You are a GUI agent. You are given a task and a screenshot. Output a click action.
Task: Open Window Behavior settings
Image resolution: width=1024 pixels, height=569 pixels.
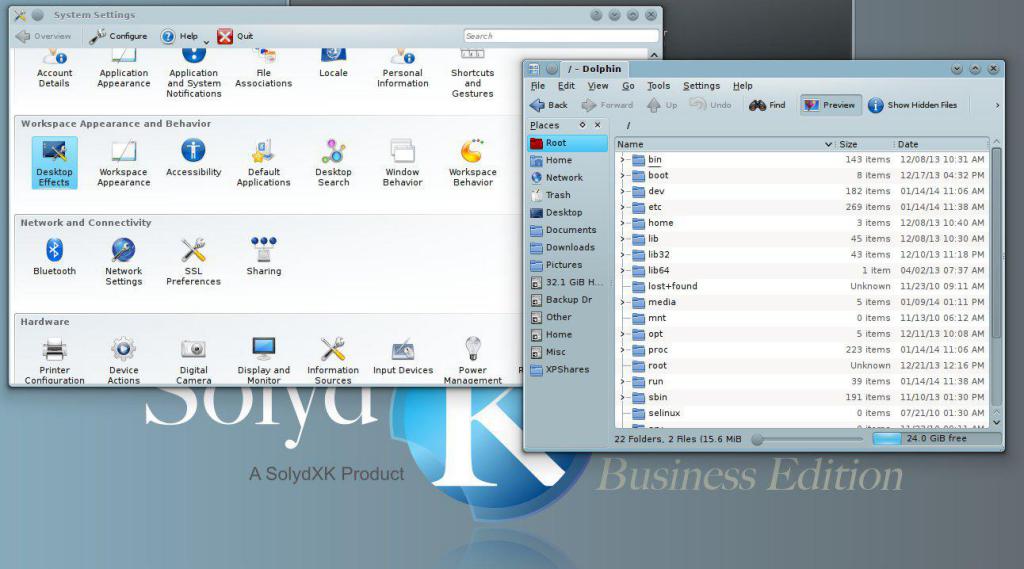pyautogui.click(x=402, y=163)
